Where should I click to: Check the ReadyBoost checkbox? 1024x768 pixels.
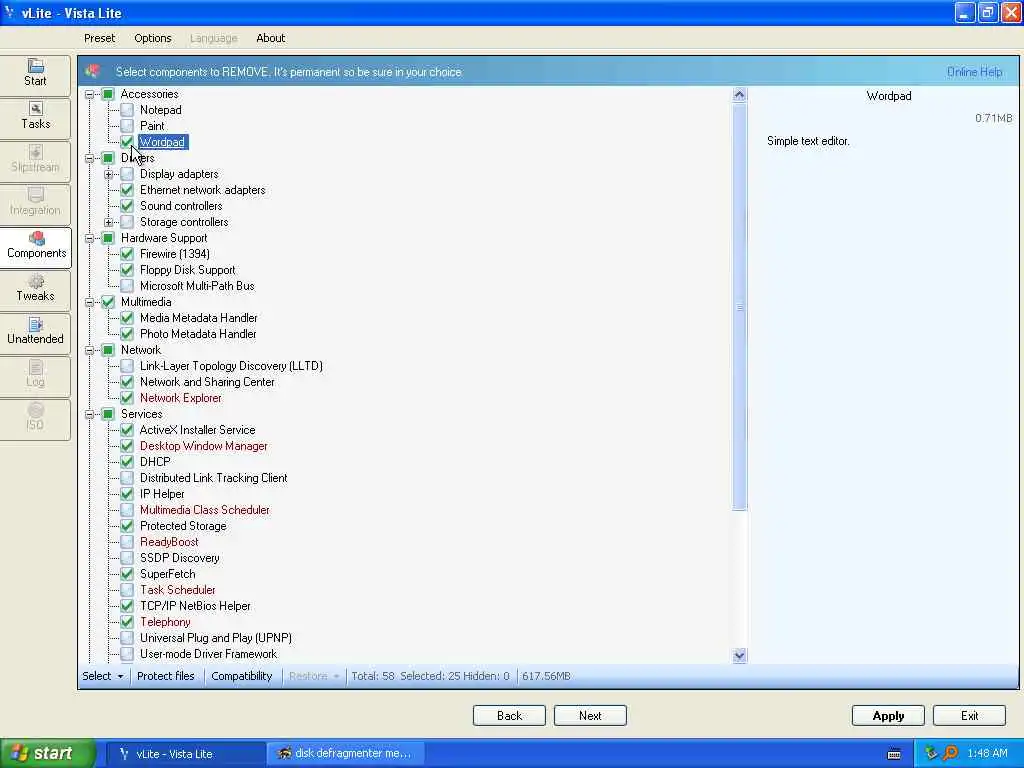(127, 542)
